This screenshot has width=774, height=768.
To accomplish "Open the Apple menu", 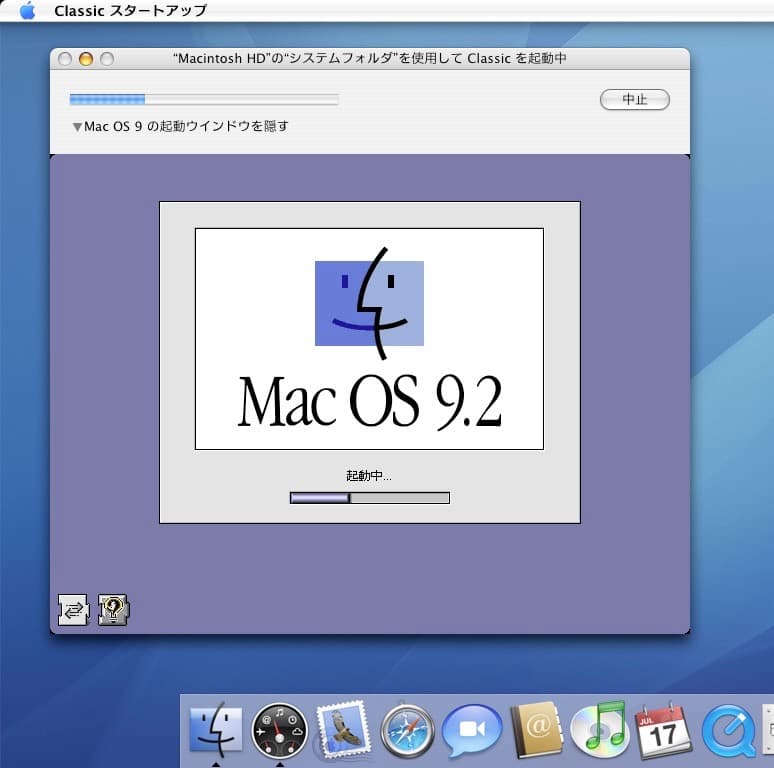I will pyautogui.click(x=28, y=10).
